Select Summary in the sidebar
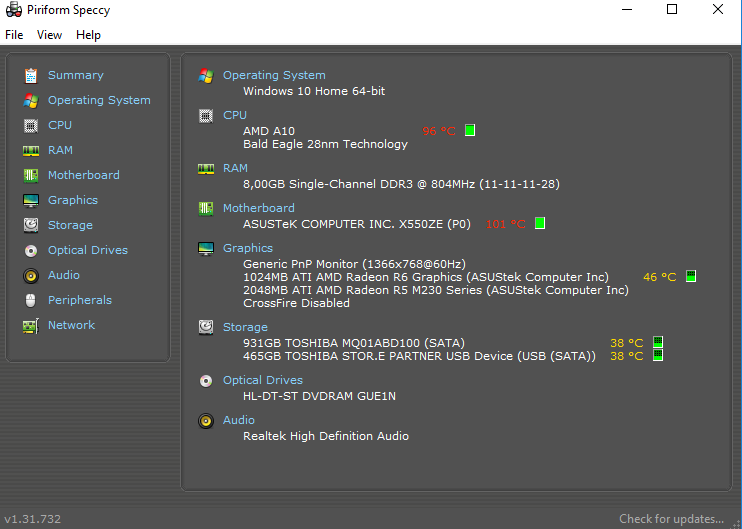742x529 pixels. (x=75, y=75)
